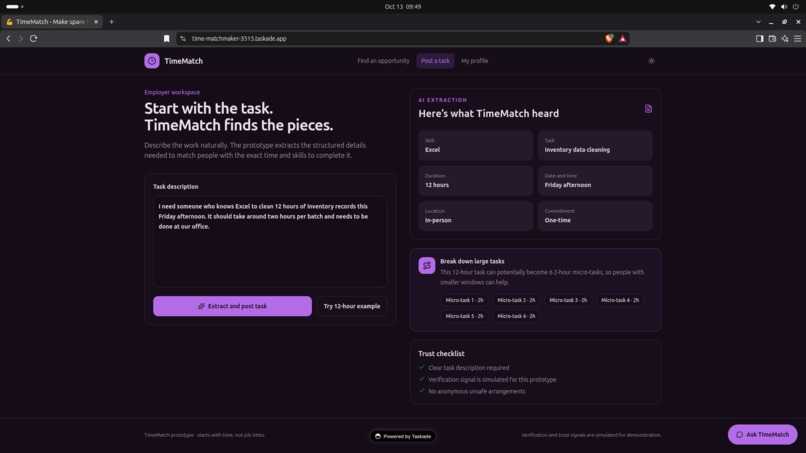Click the Date and time Friday afternoon card
Image resolution: width=806 pixels, height=453 pixels.
tap(595, 180)
